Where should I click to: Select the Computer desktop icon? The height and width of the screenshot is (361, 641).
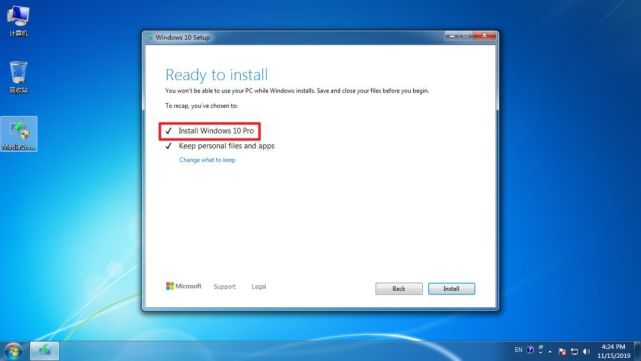(x=18, y=22)
